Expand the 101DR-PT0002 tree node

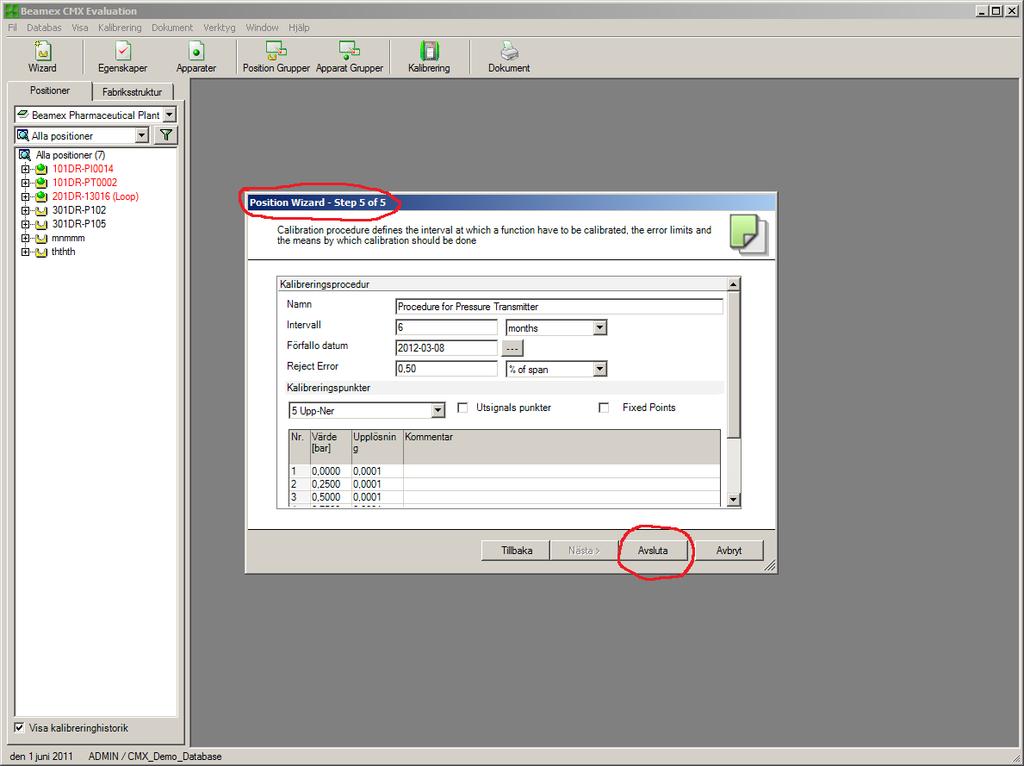coord(25,182)
